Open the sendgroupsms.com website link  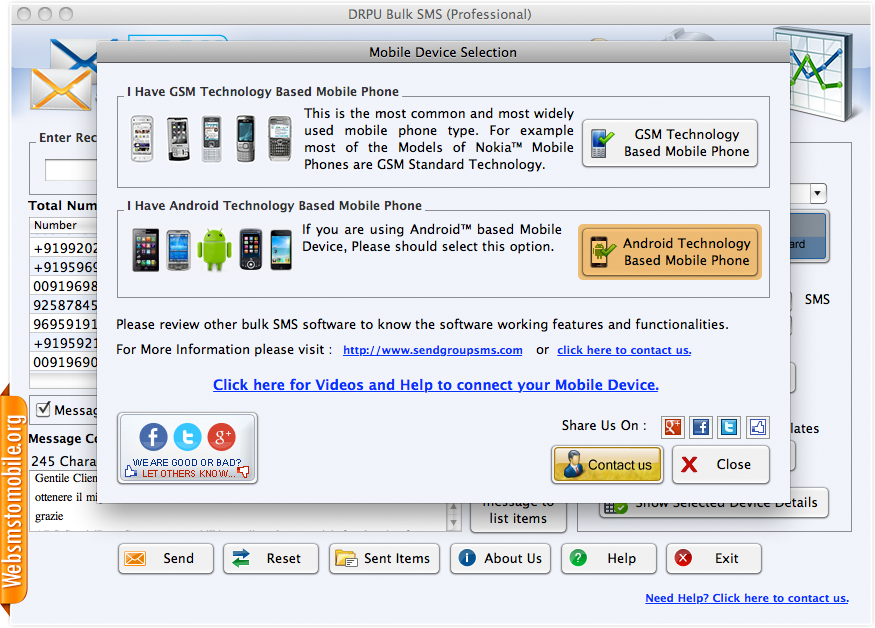[432, 350]
